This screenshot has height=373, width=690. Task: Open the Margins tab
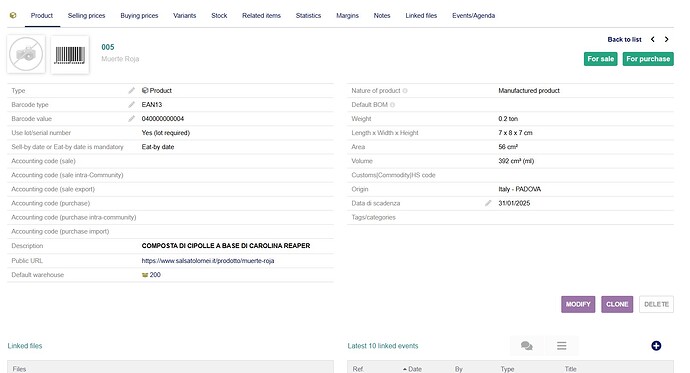click(348, 15)
